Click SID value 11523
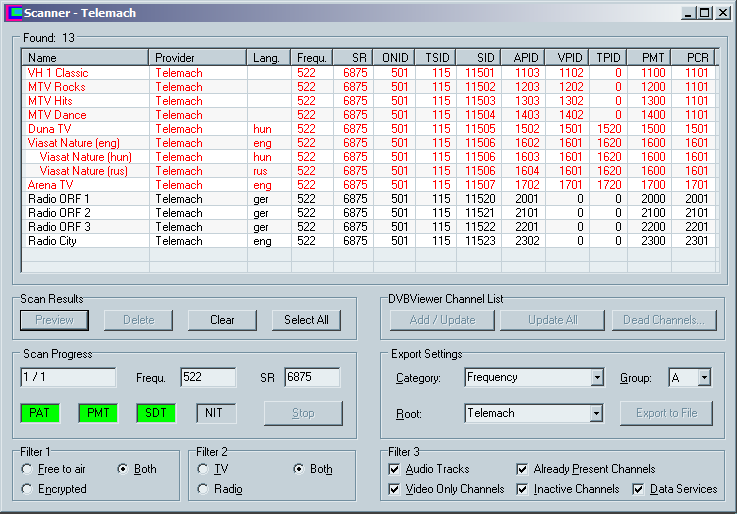 tap(480, 241)
